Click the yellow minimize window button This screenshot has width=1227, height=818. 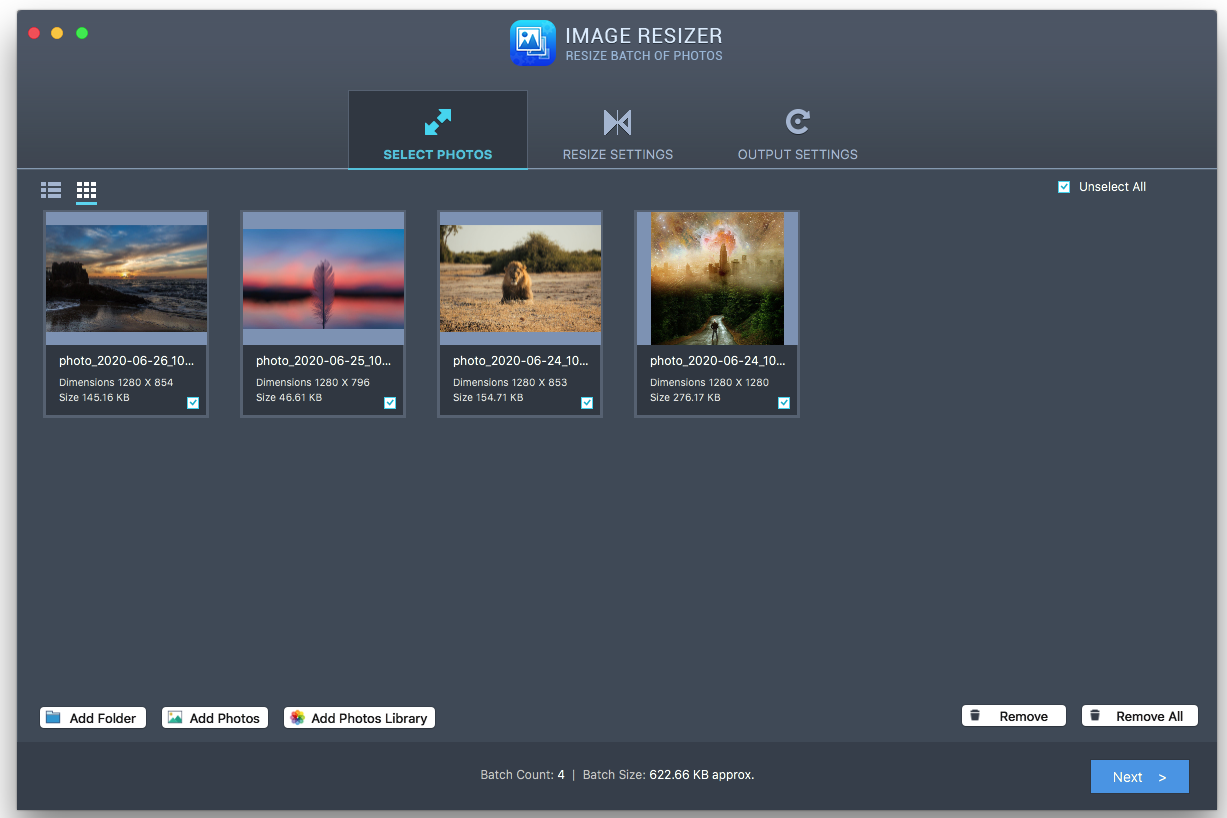click(57, 33)
